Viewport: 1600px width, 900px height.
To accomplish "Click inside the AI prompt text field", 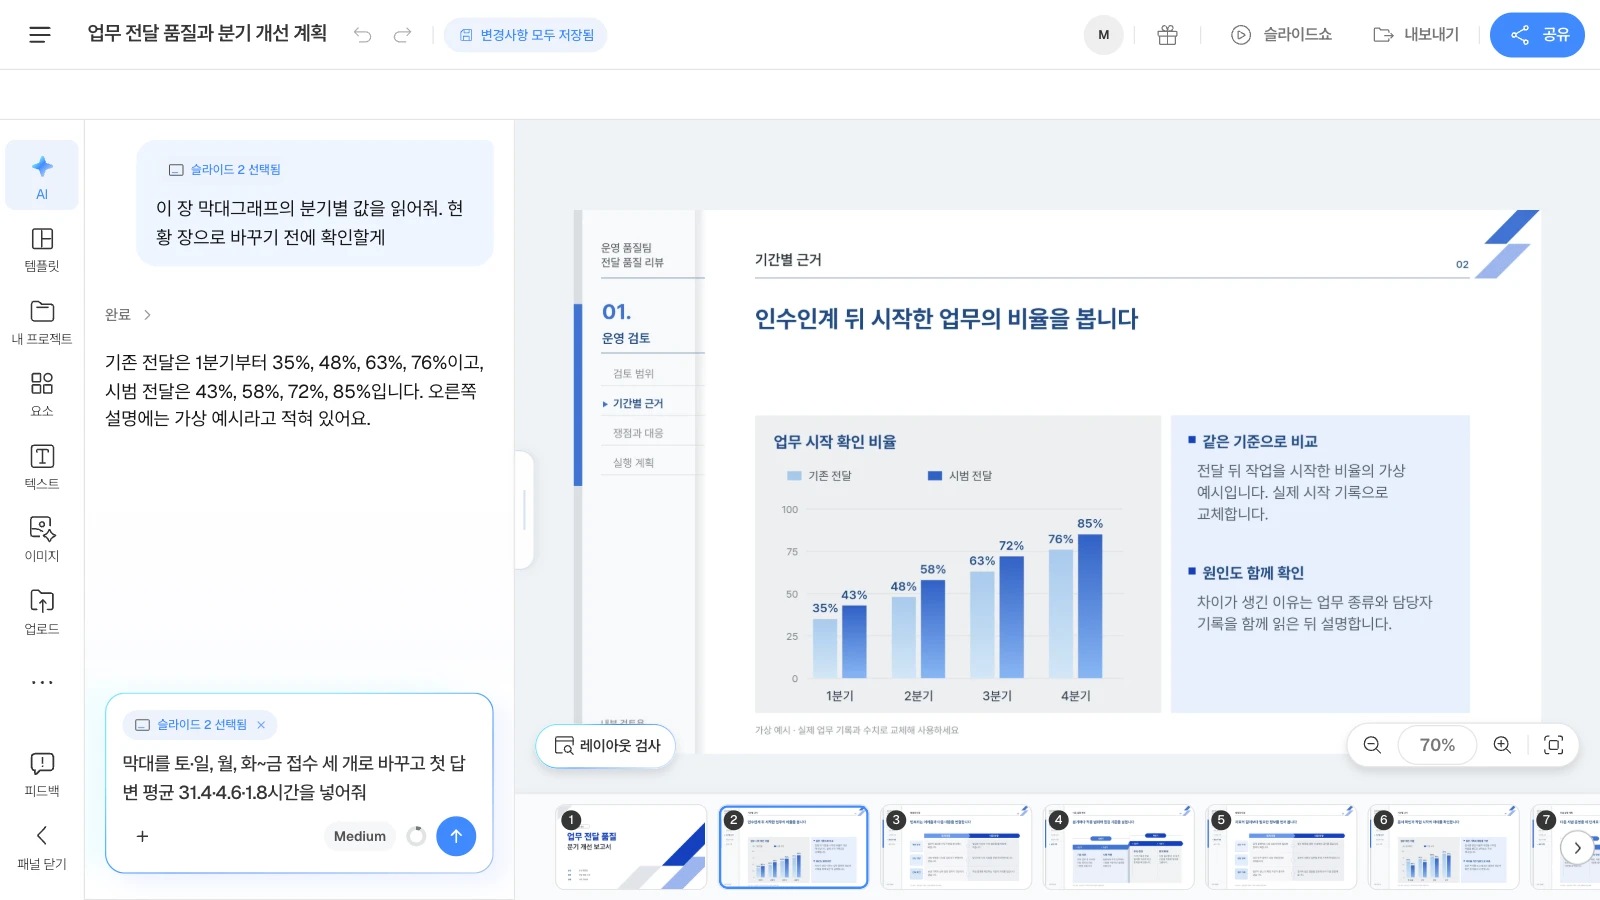I will pyautogui.click(x=299, y=778).
